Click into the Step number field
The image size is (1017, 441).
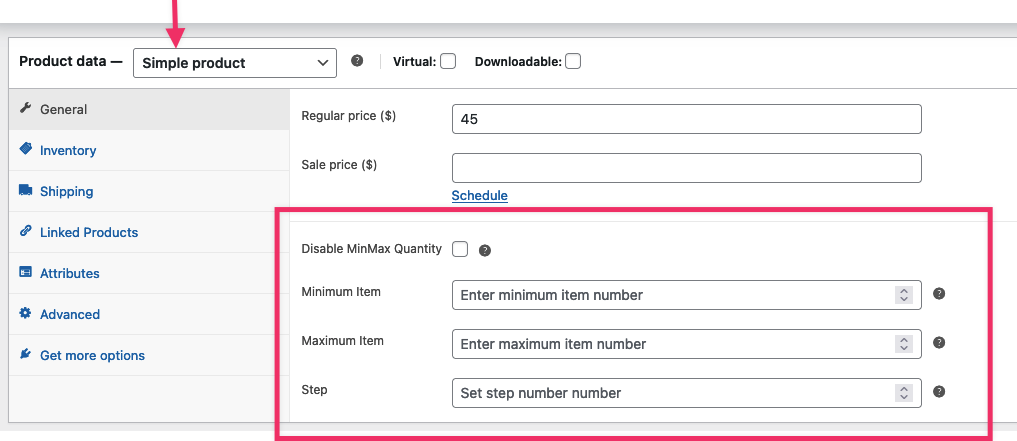686,393
